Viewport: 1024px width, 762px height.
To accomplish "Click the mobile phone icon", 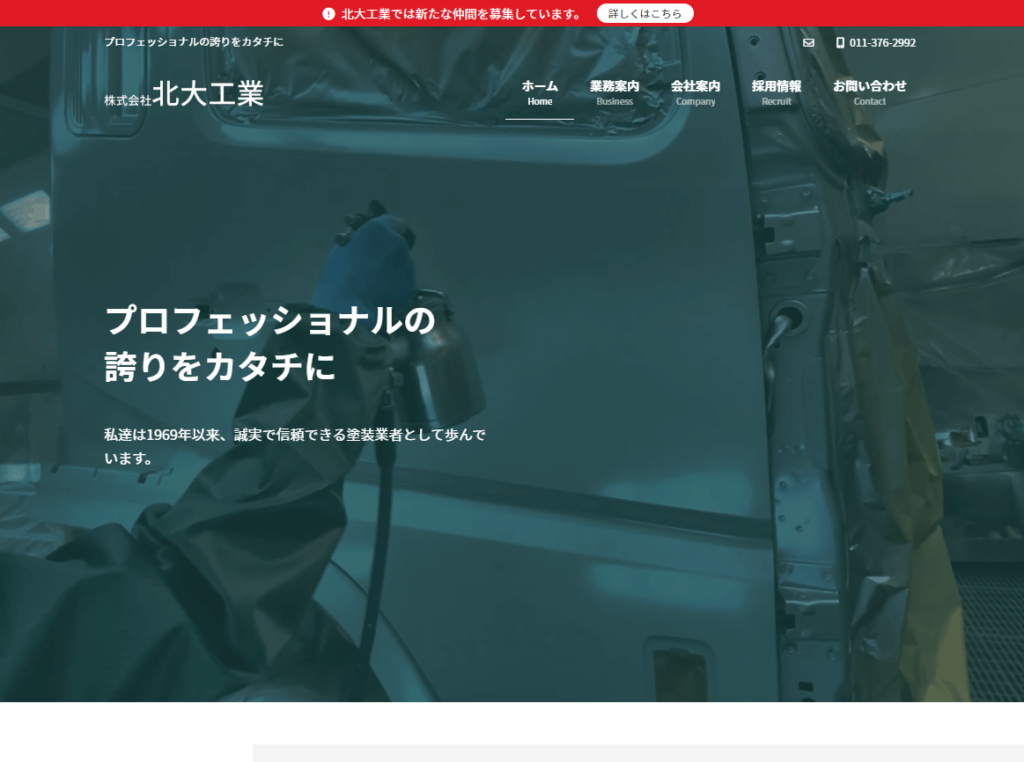I will point(840,43).
